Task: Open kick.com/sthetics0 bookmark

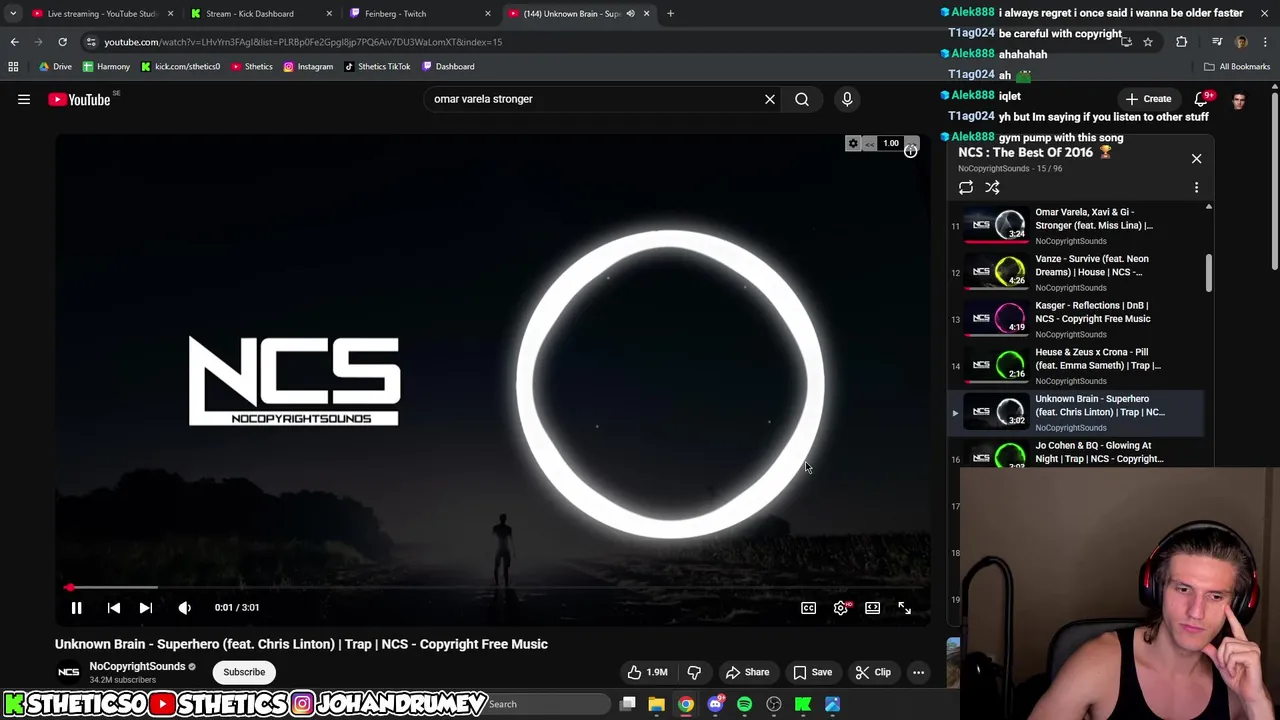Action: tap(180, 66)
